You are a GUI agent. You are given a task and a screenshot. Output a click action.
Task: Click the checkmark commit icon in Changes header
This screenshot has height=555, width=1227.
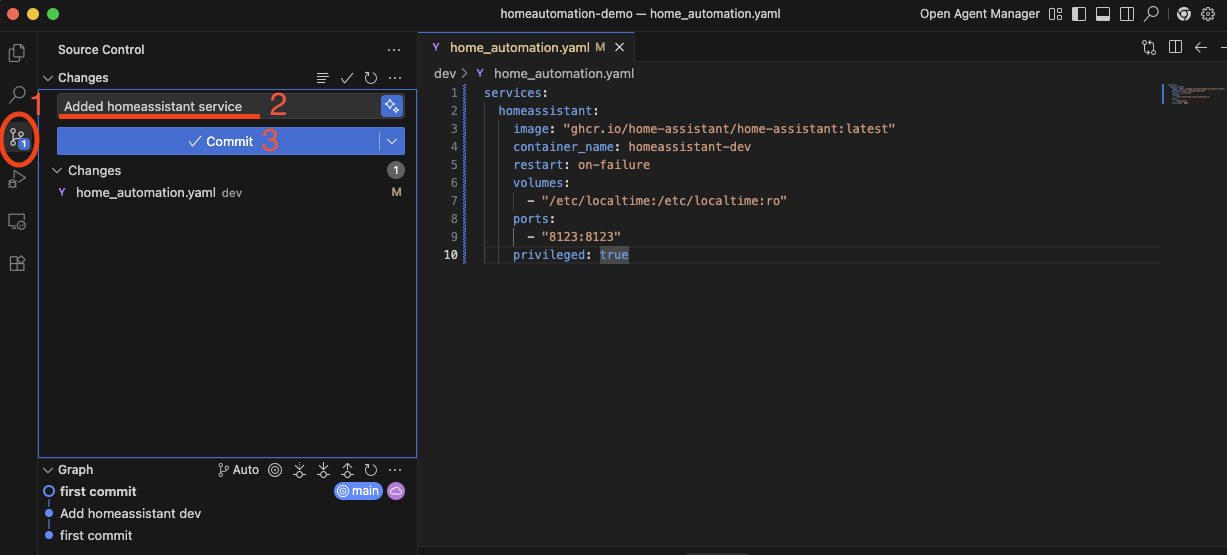(x=347, y=78)
